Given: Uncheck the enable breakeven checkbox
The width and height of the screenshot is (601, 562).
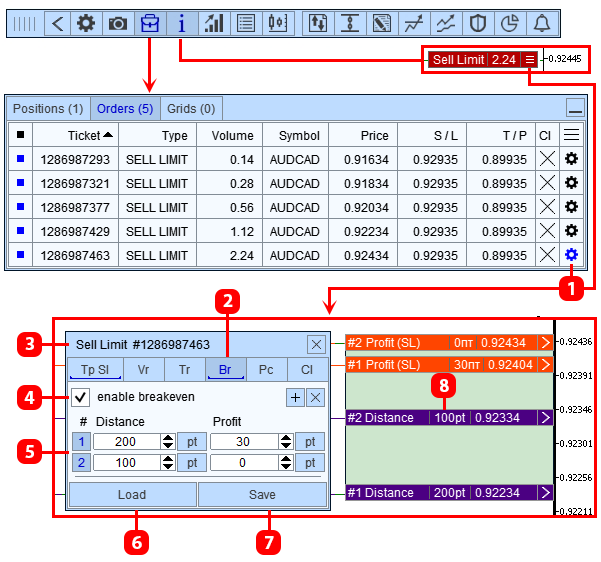Looking at the screenshot, I should tap(80, 397).
